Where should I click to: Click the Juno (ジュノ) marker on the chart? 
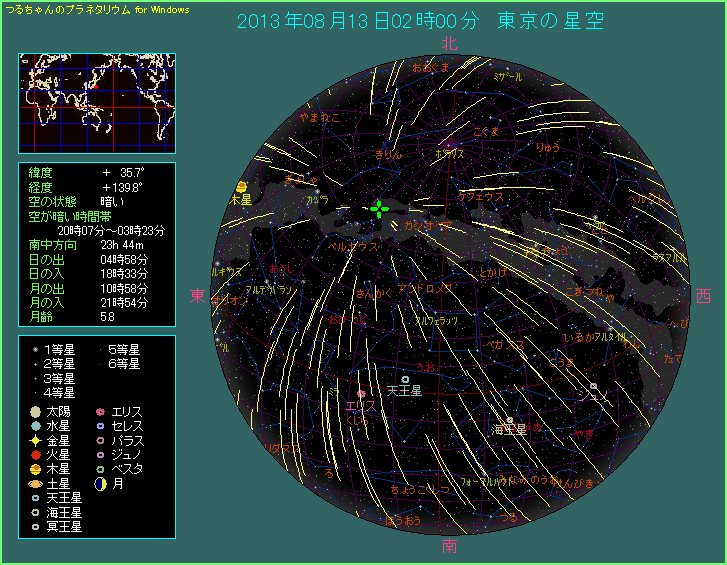click(593, 386)
